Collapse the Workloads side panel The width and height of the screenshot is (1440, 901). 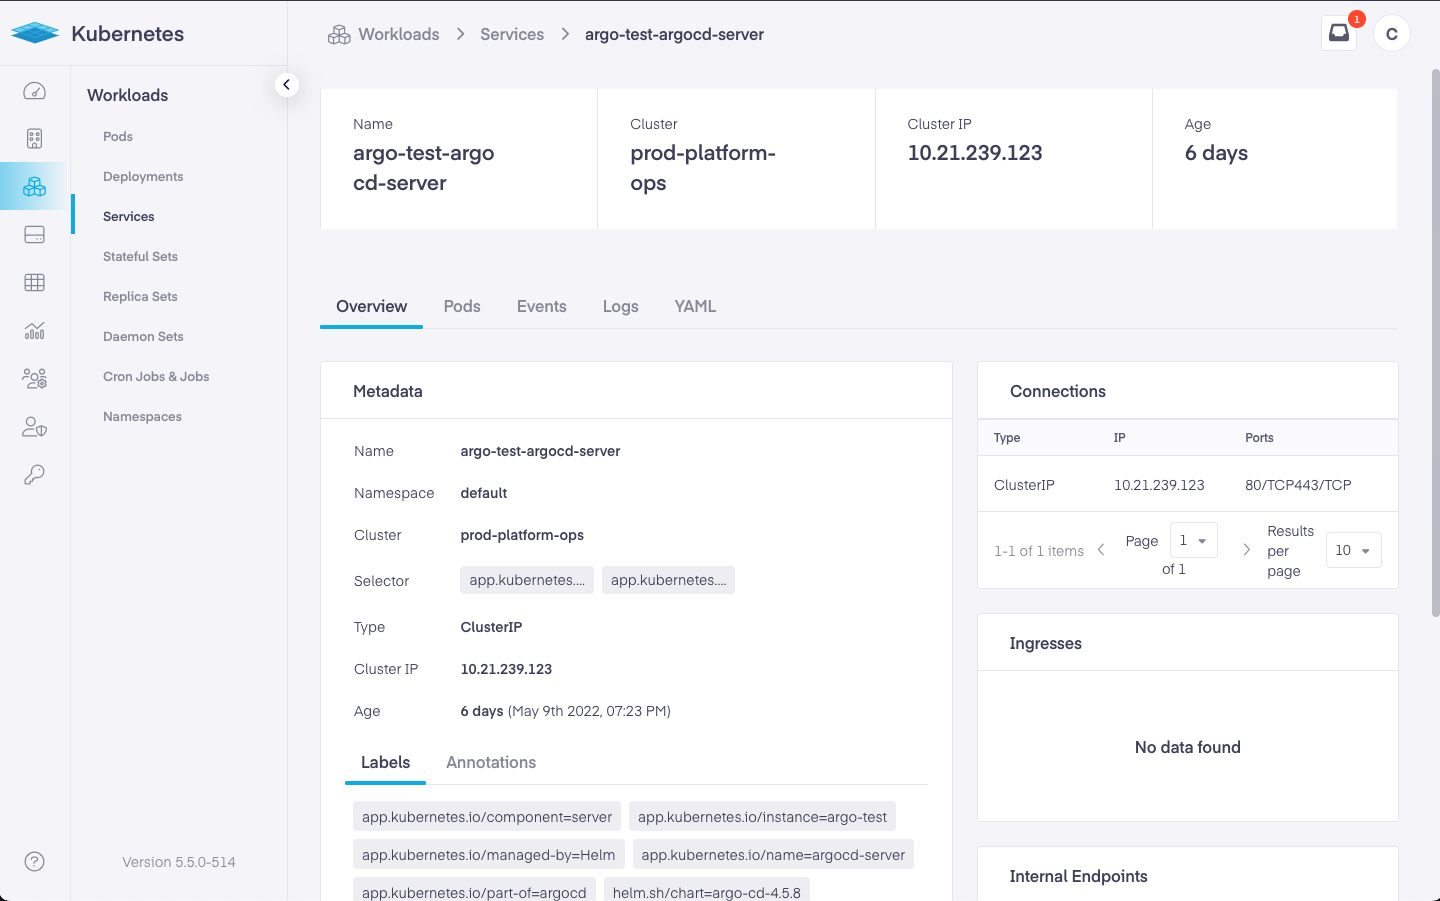[x=286, y=85]
